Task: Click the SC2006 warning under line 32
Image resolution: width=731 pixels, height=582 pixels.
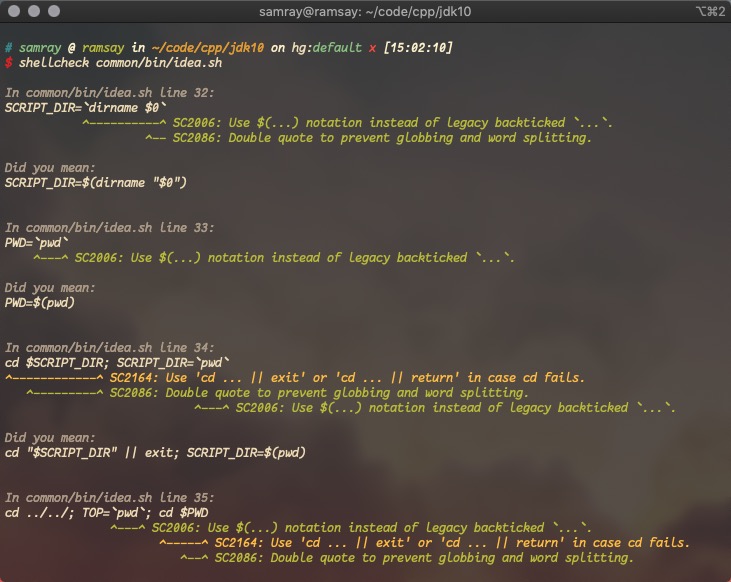Action: (393, 123)
